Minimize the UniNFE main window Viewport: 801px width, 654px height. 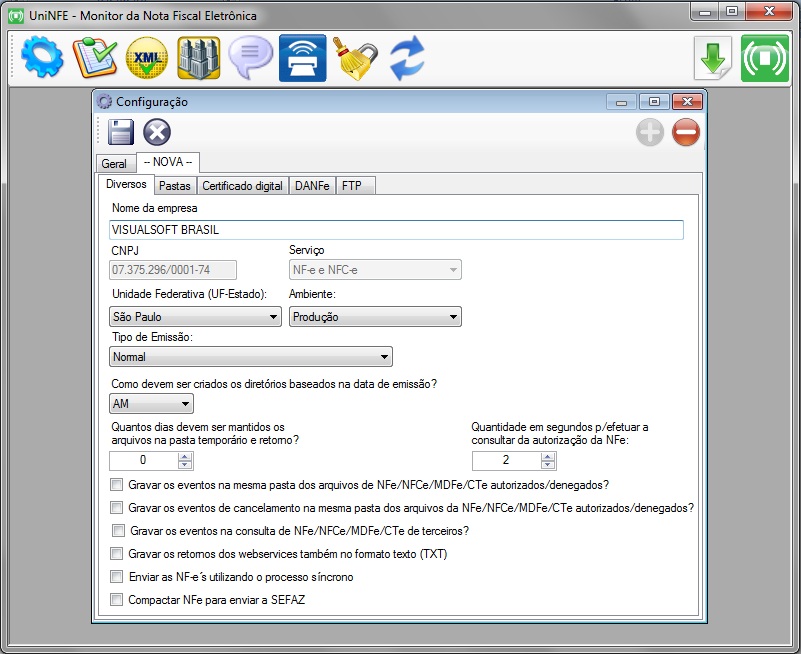(x=705, y=12)
